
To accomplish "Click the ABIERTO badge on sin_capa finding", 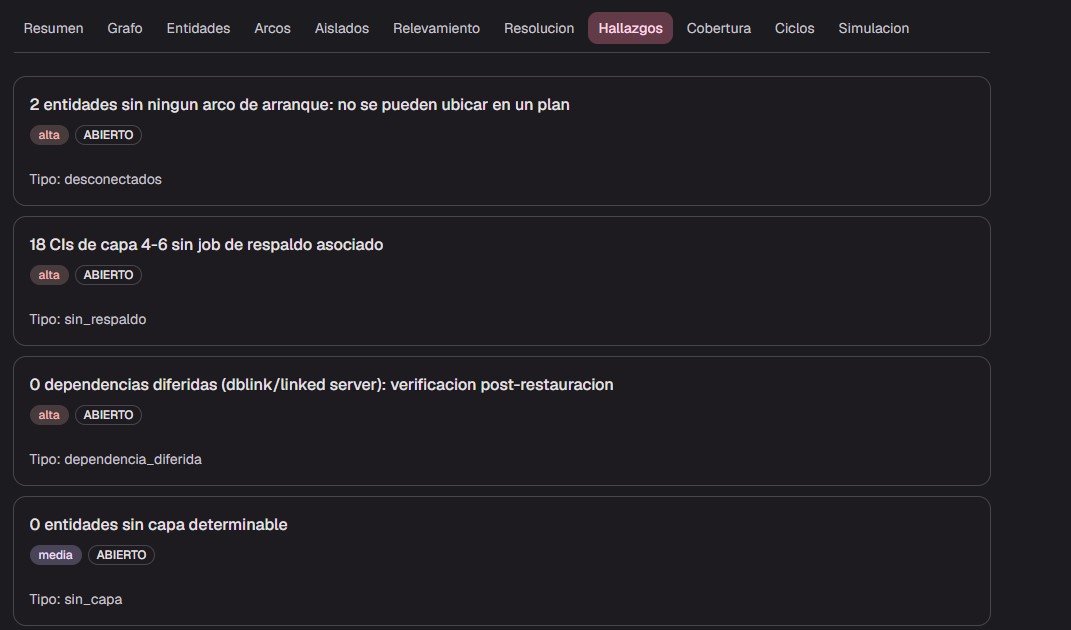I will tap(121, 556).
